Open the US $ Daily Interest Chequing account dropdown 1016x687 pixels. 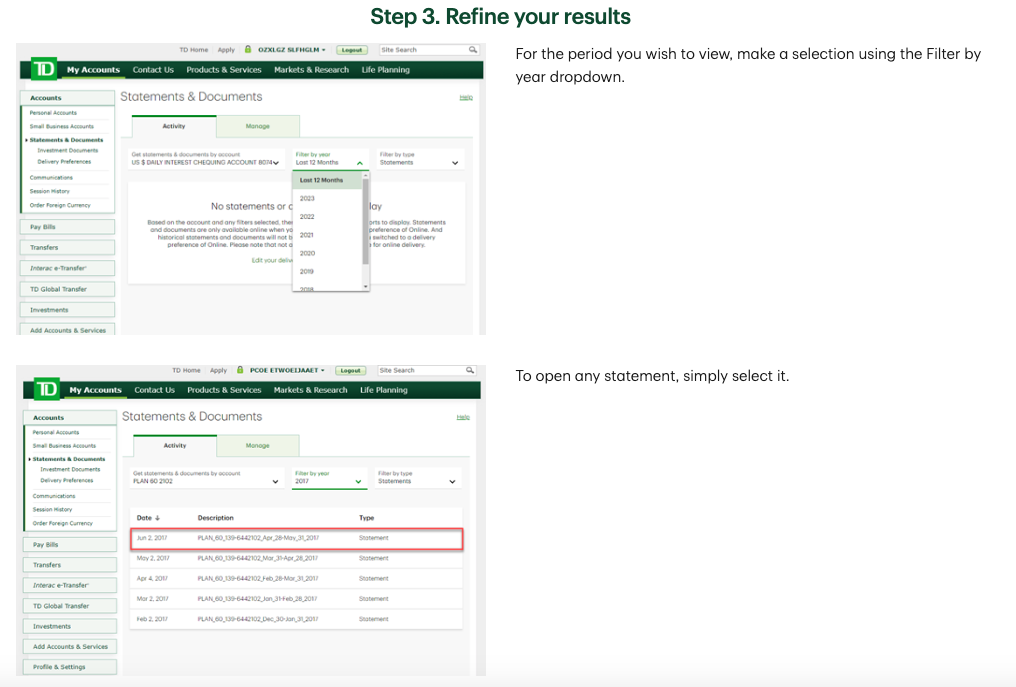(x=207, y=159)
